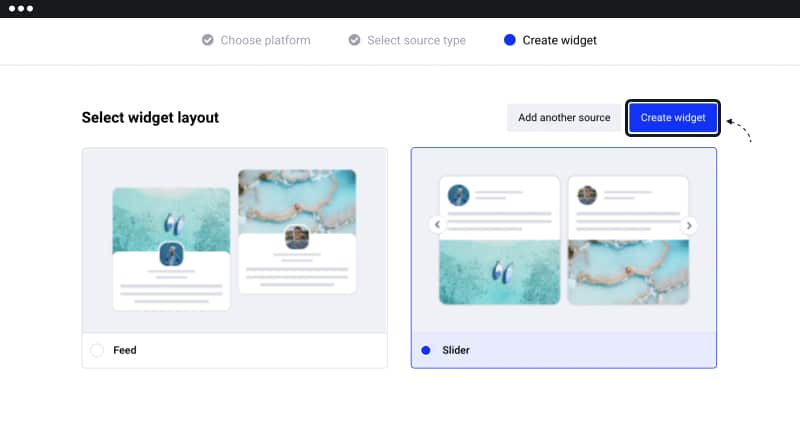
Task: Click the Feed label text
Action: (124, 350)
